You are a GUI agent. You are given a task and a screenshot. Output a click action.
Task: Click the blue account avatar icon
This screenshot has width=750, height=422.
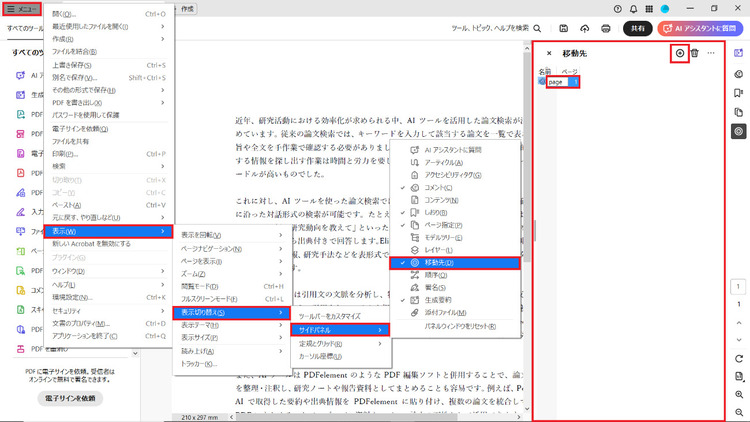pyautogui.click(x=665, y=9)
